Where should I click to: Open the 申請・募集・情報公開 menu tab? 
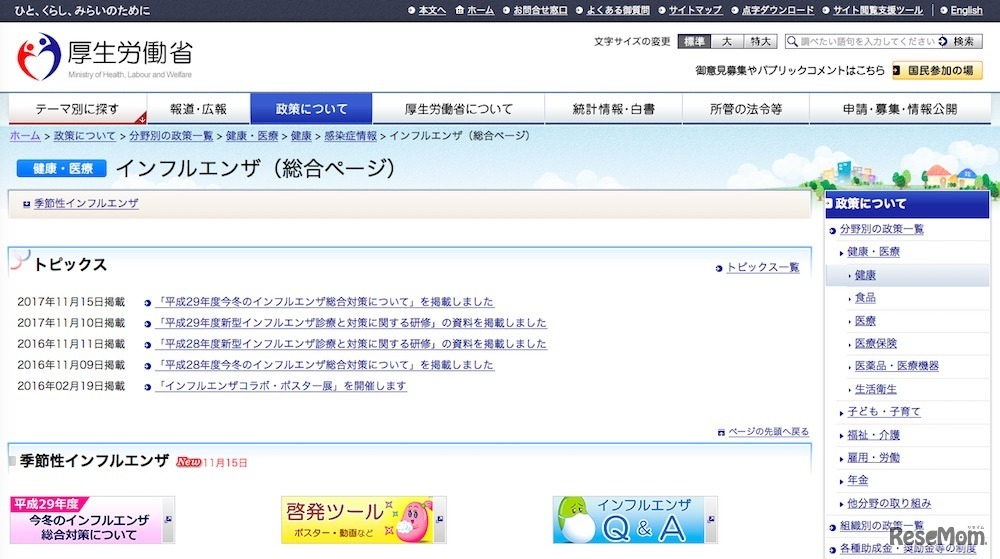tap(900, 109)
